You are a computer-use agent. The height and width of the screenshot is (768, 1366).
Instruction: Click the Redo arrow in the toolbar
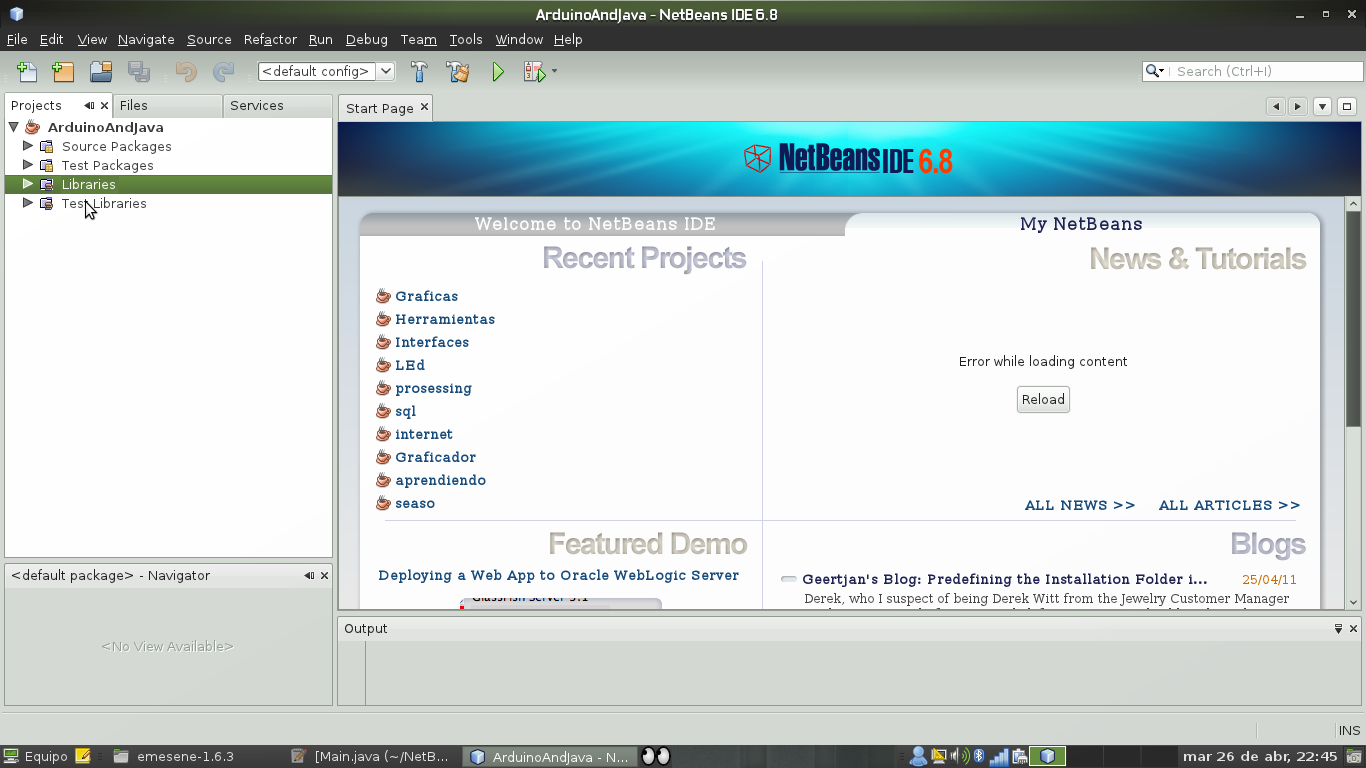coord(224,71)
